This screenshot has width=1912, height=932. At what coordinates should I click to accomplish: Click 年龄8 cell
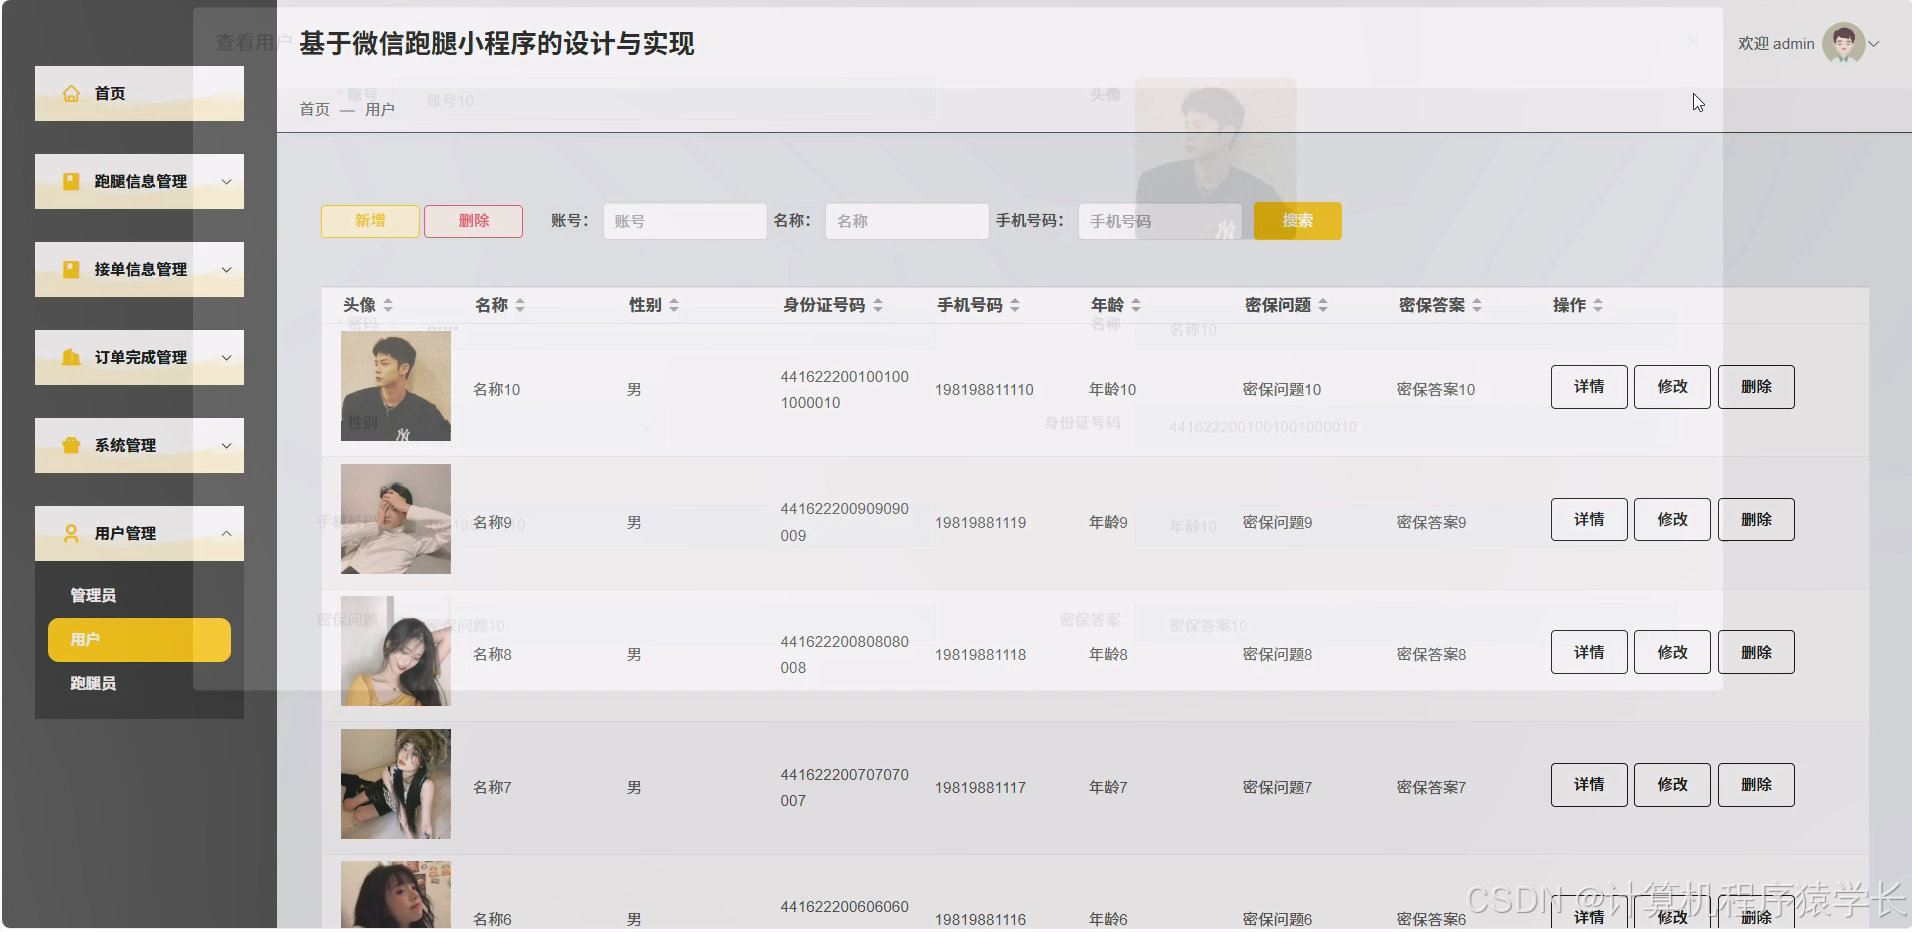pos(1108,655)
